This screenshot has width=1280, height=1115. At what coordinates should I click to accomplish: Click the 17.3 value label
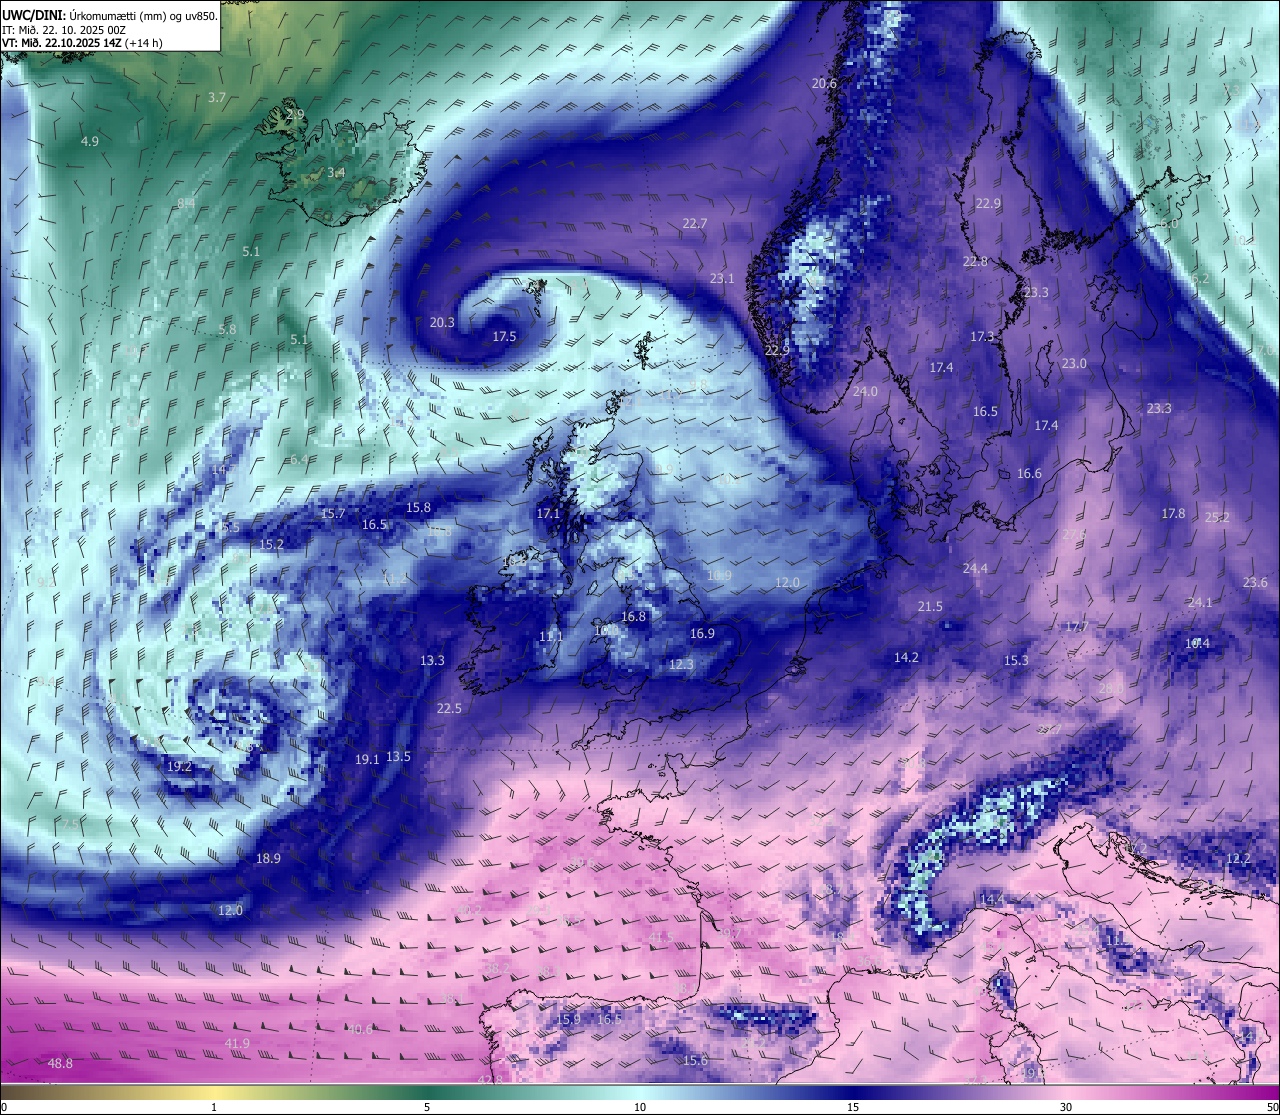(x=982, y=337)
